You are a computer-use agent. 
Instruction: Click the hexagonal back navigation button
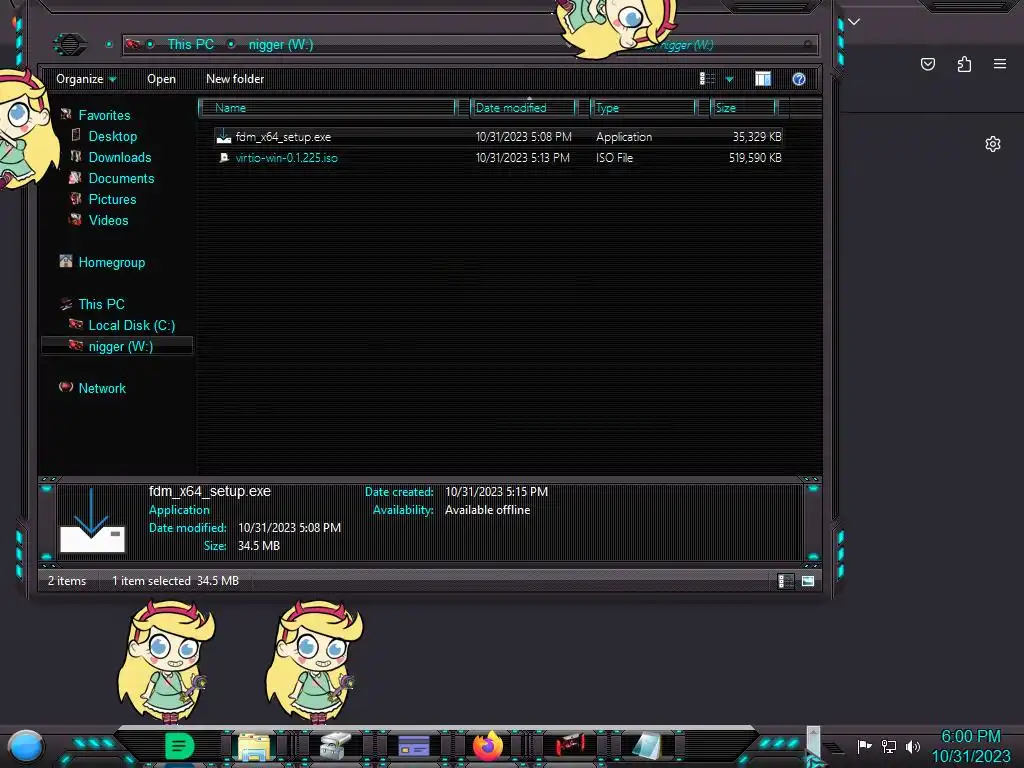click(x=69, y=44)
